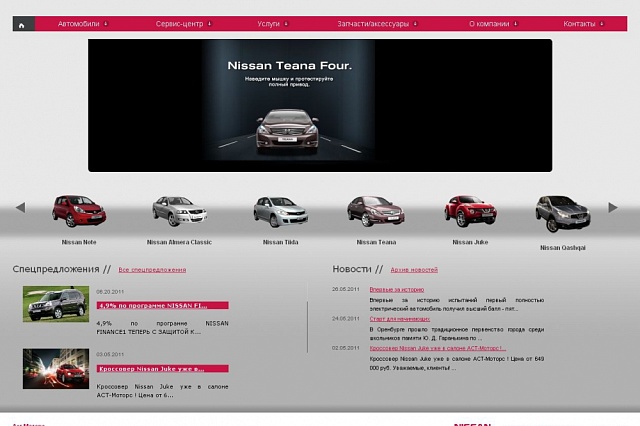Expand the Услуги menu arrow

pyautogui.click(x=286, y=24)
